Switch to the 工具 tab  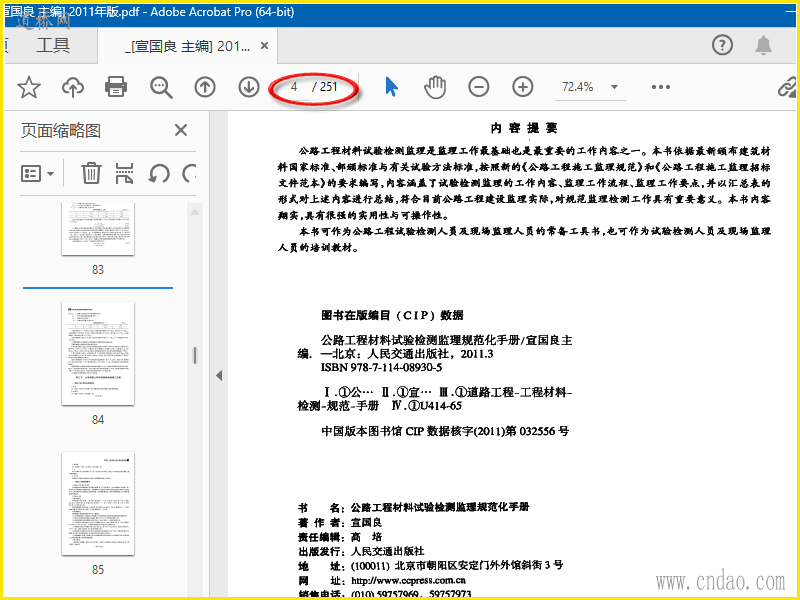pyautogui.click(x=53, y=45)
